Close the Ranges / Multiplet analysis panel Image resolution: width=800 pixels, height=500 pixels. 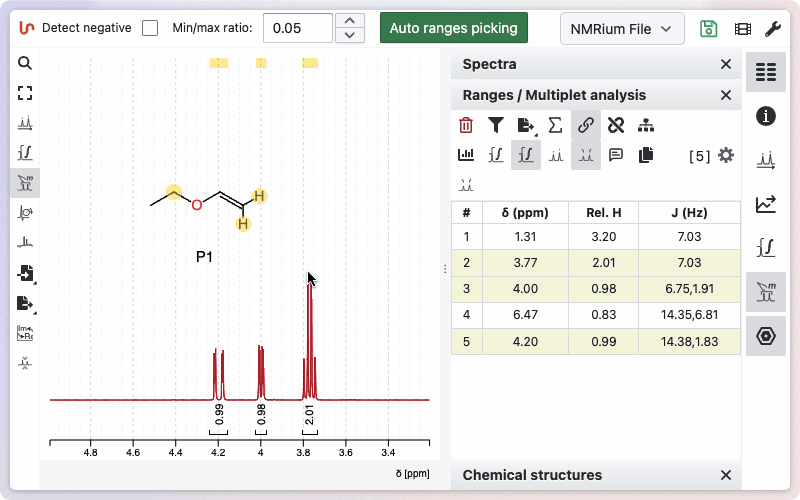pos(726,95)
